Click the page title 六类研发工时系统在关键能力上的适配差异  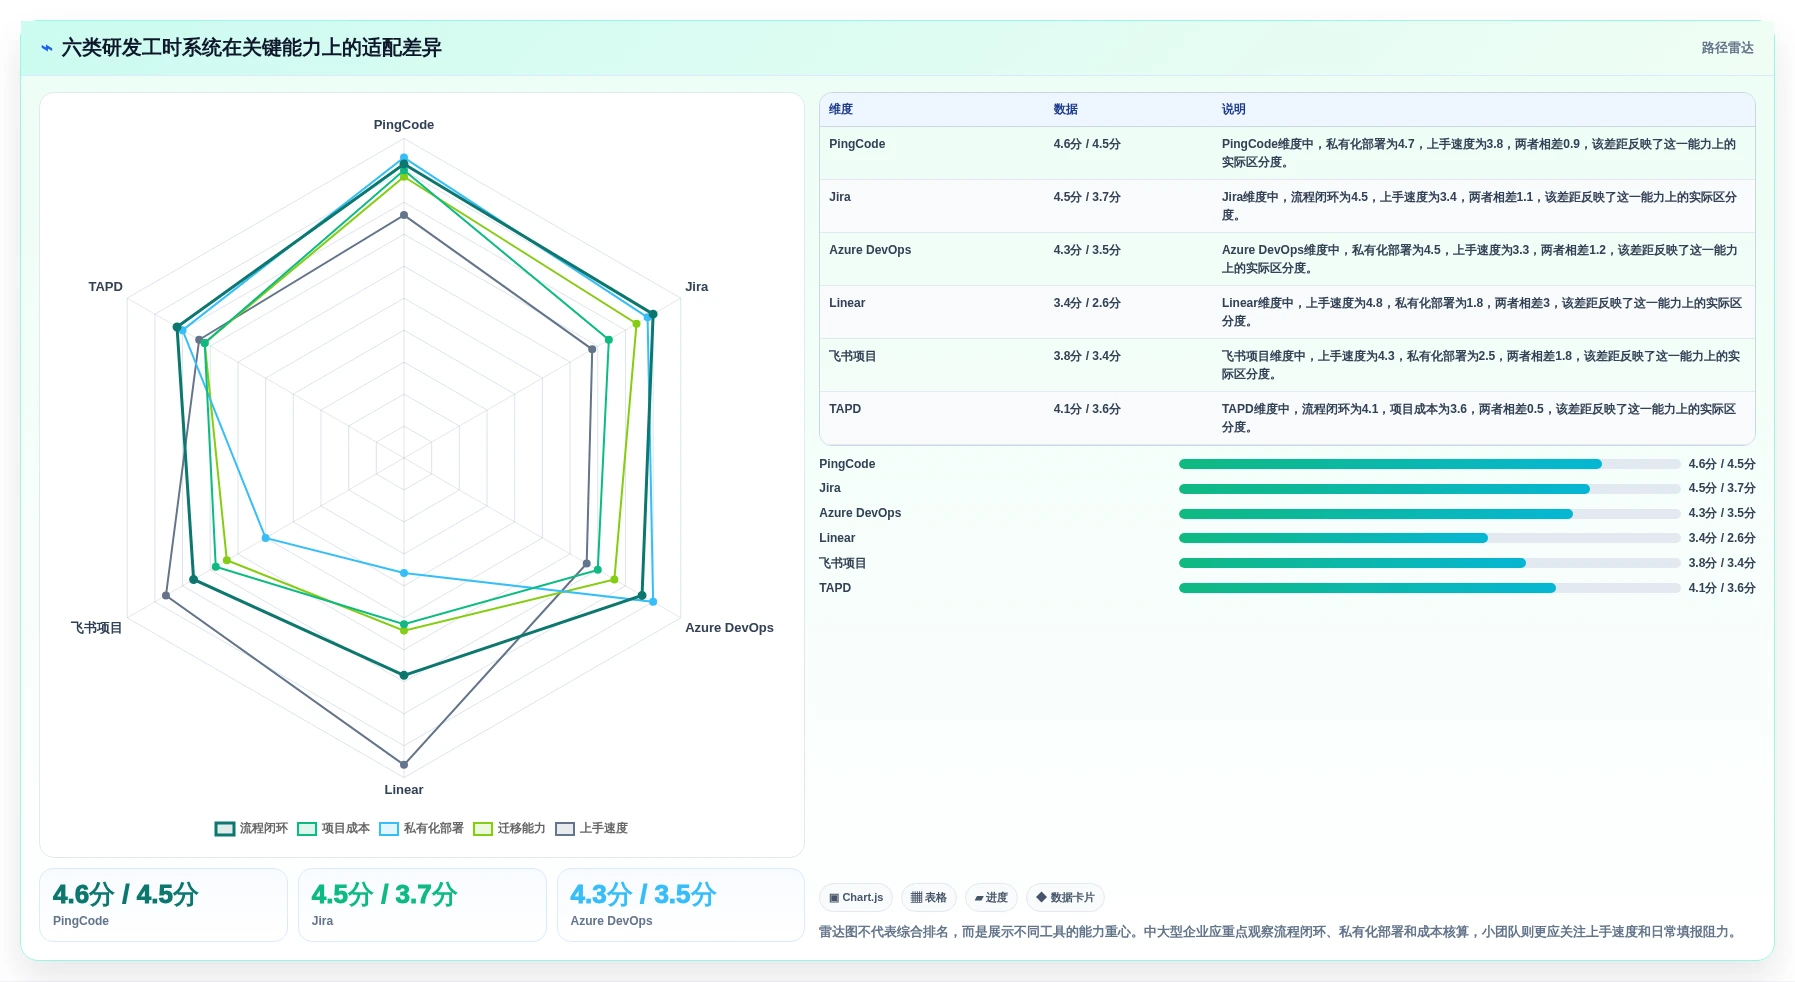coord(251,48)
